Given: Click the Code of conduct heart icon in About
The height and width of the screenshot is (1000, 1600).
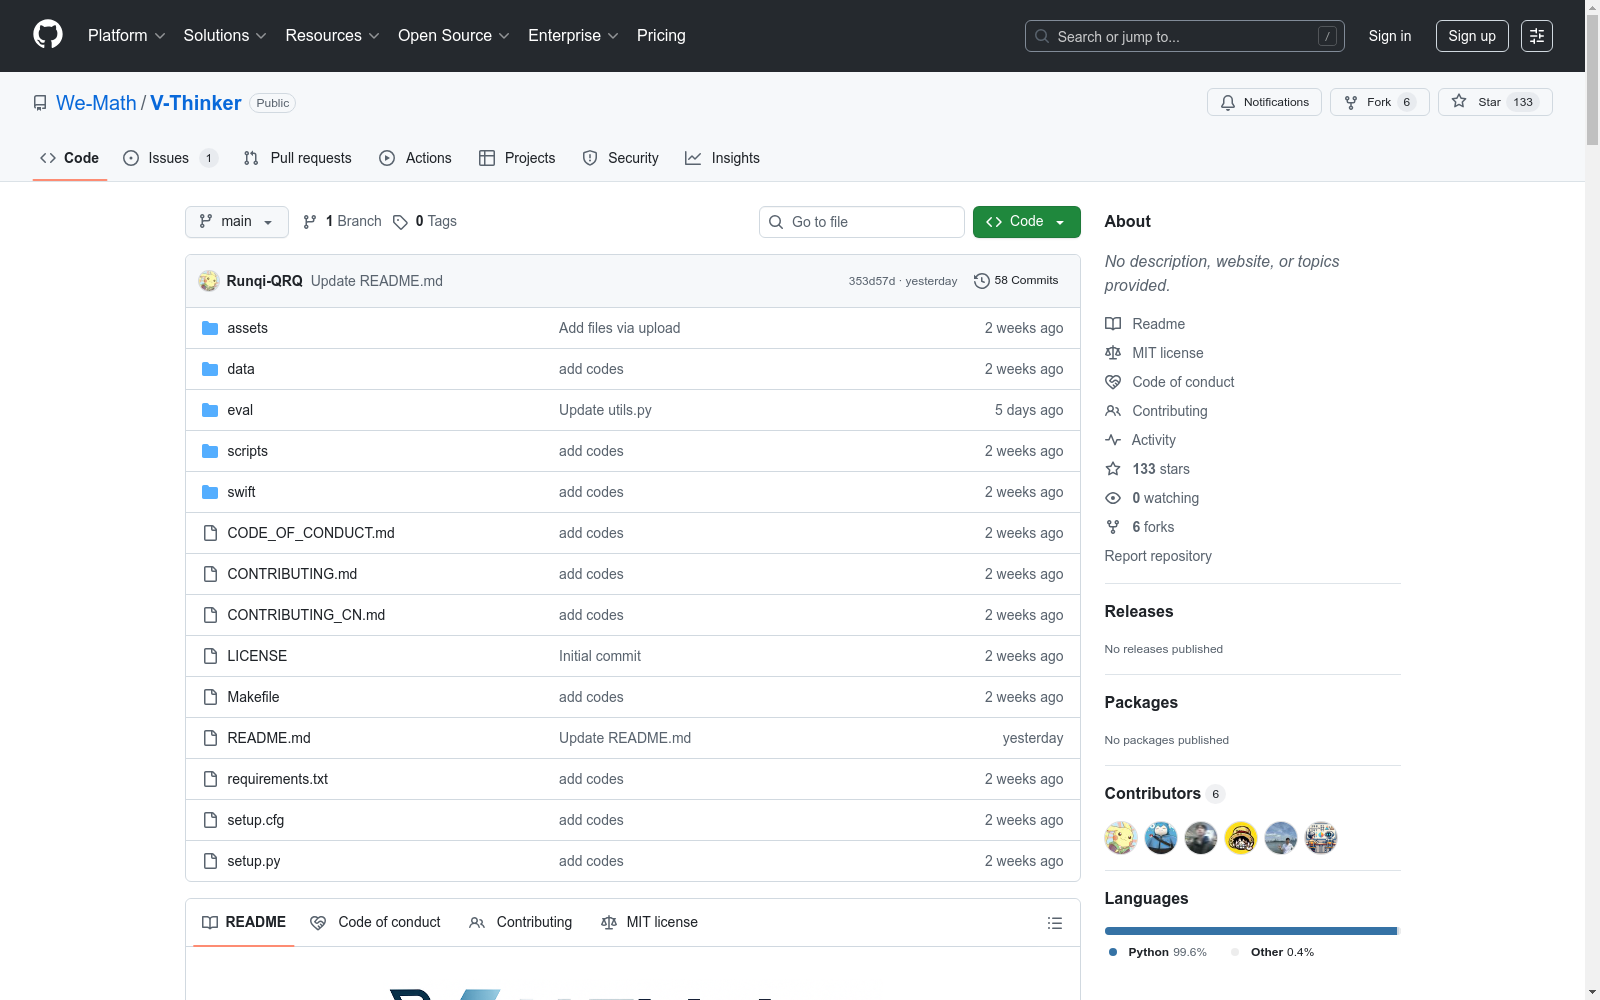Looking at the screenshot, I should pos(1113,382).
